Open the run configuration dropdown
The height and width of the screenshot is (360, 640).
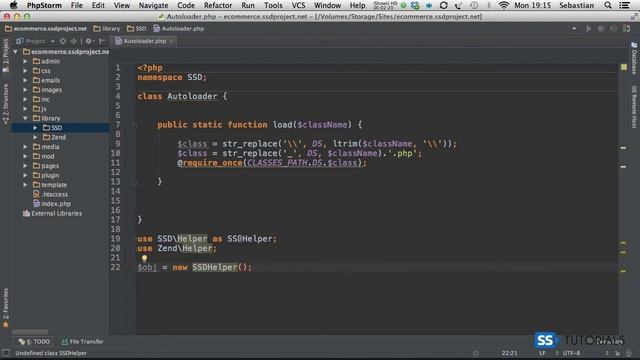tap(574, 29)
